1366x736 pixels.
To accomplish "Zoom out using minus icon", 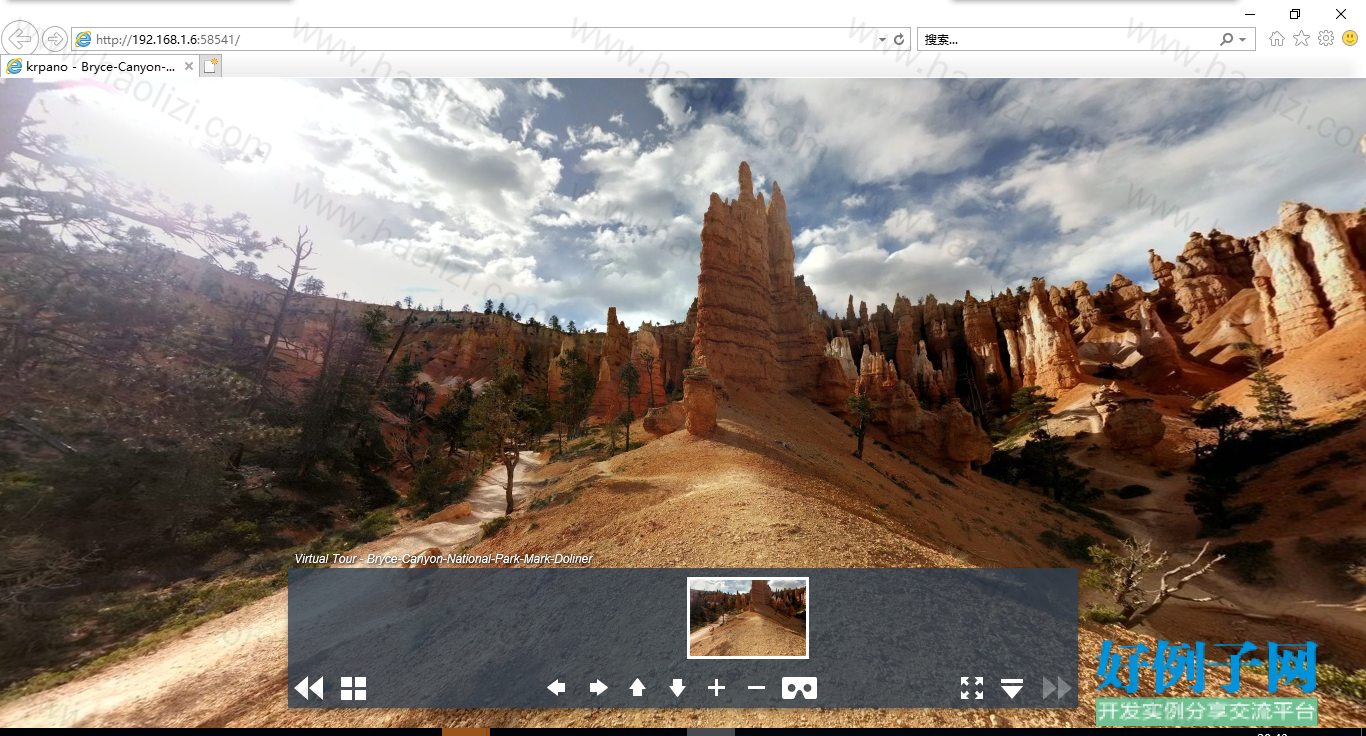I will coord(757,688).
